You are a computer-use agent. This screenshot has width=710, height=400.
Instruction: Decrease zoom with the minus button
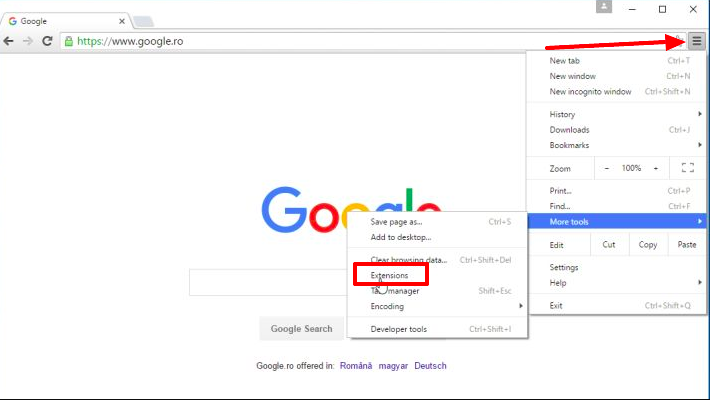click(x=606, y=168)
